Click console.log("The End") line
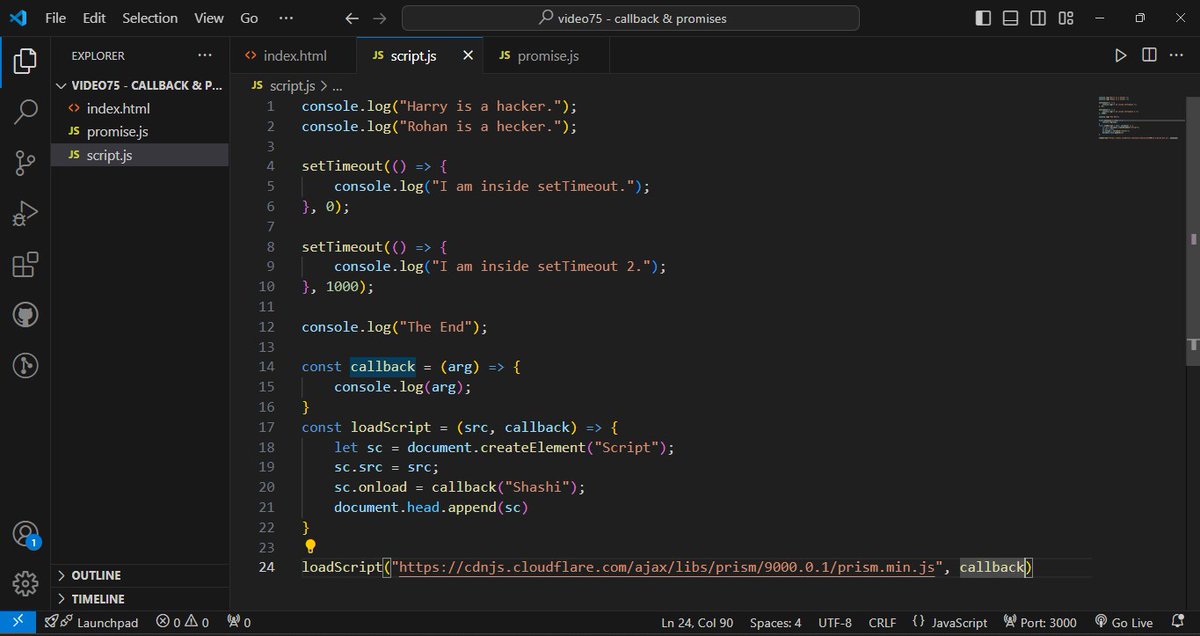Image resolution: width=1200 pixels, height=636 pixels. coord(394,327)
